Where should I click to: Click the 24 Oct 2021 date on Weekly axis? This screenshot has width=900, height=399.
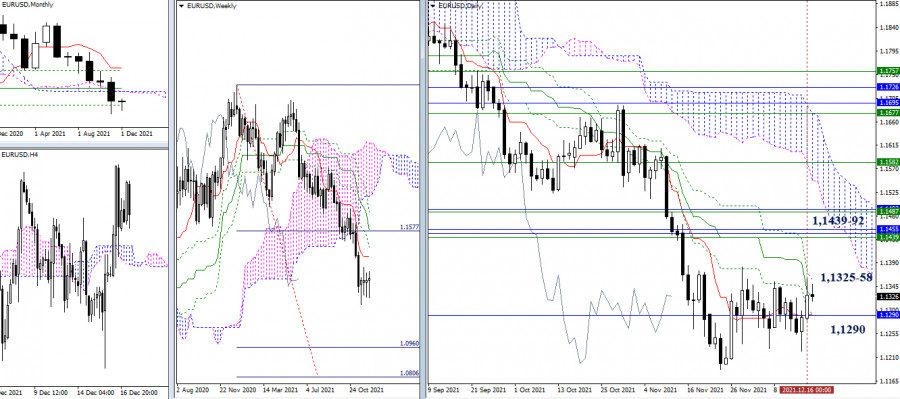tap(366, 389)
